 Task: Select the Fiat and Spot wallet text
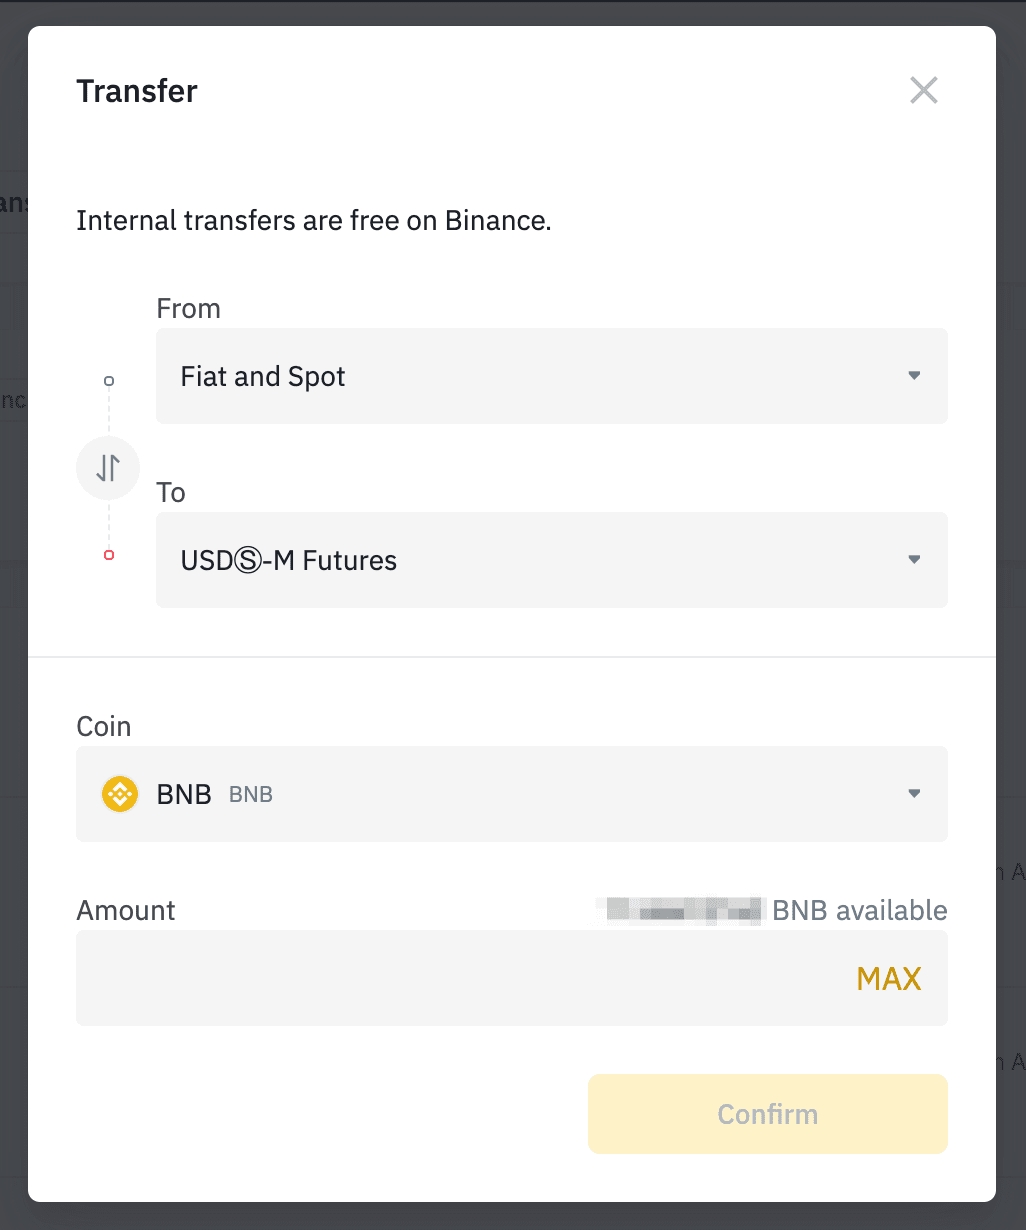(x=263, y=377)
